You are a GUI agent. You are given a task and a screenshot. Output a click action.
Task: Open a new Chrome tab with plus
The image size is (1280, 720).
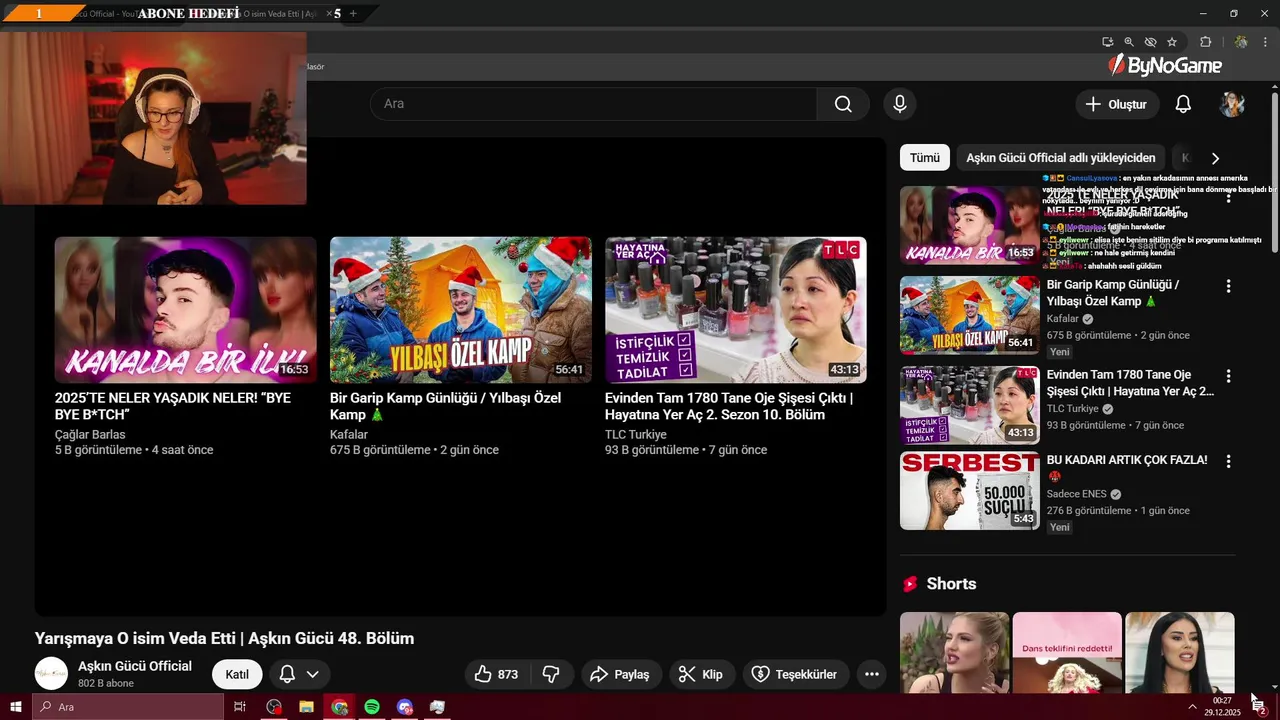(353, 14)
